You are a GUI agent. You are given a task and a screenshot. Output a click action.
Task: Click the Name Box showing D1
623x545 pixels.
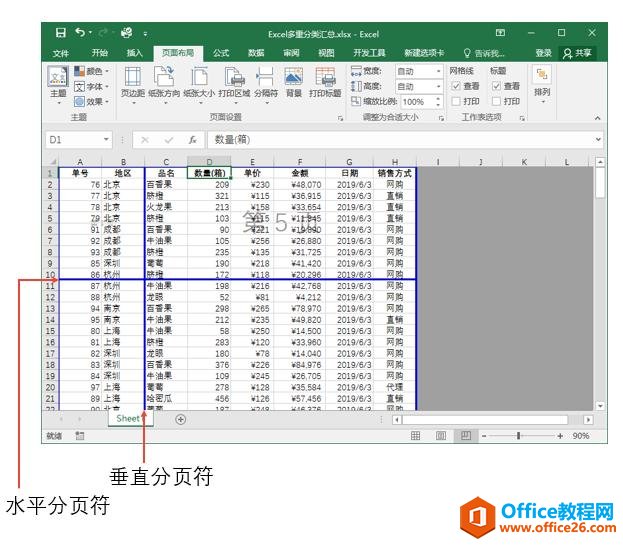79,139
